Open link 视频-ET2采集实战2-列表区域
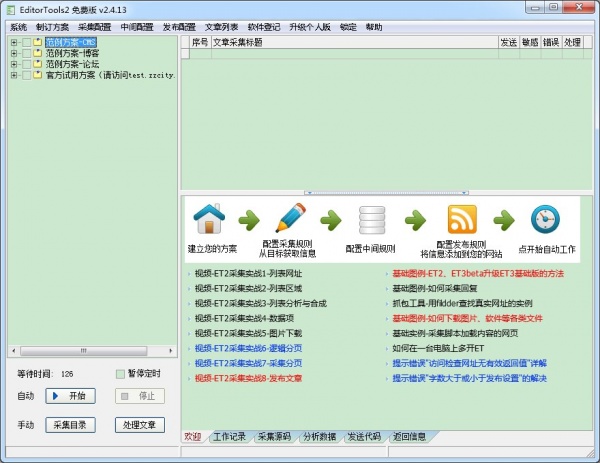The width and height of the screenshot is (600, 463). click(248, 289)
